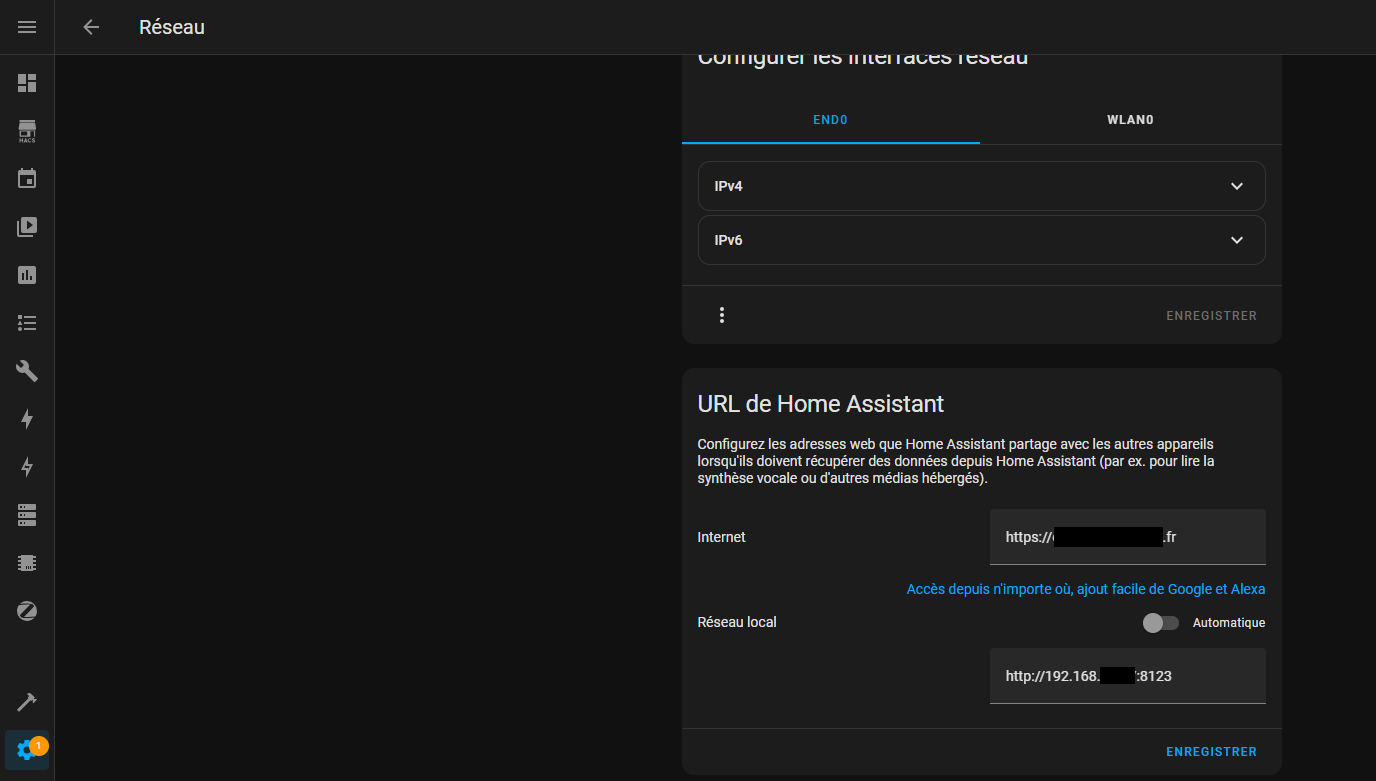Open the Media browser icon

coord(27,227)
